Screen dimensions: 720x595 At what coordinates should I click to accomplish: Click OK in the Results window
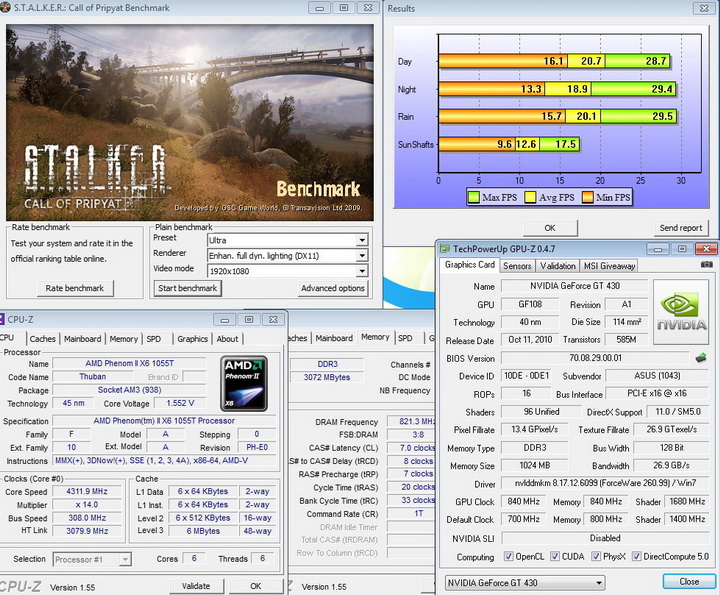550,228
